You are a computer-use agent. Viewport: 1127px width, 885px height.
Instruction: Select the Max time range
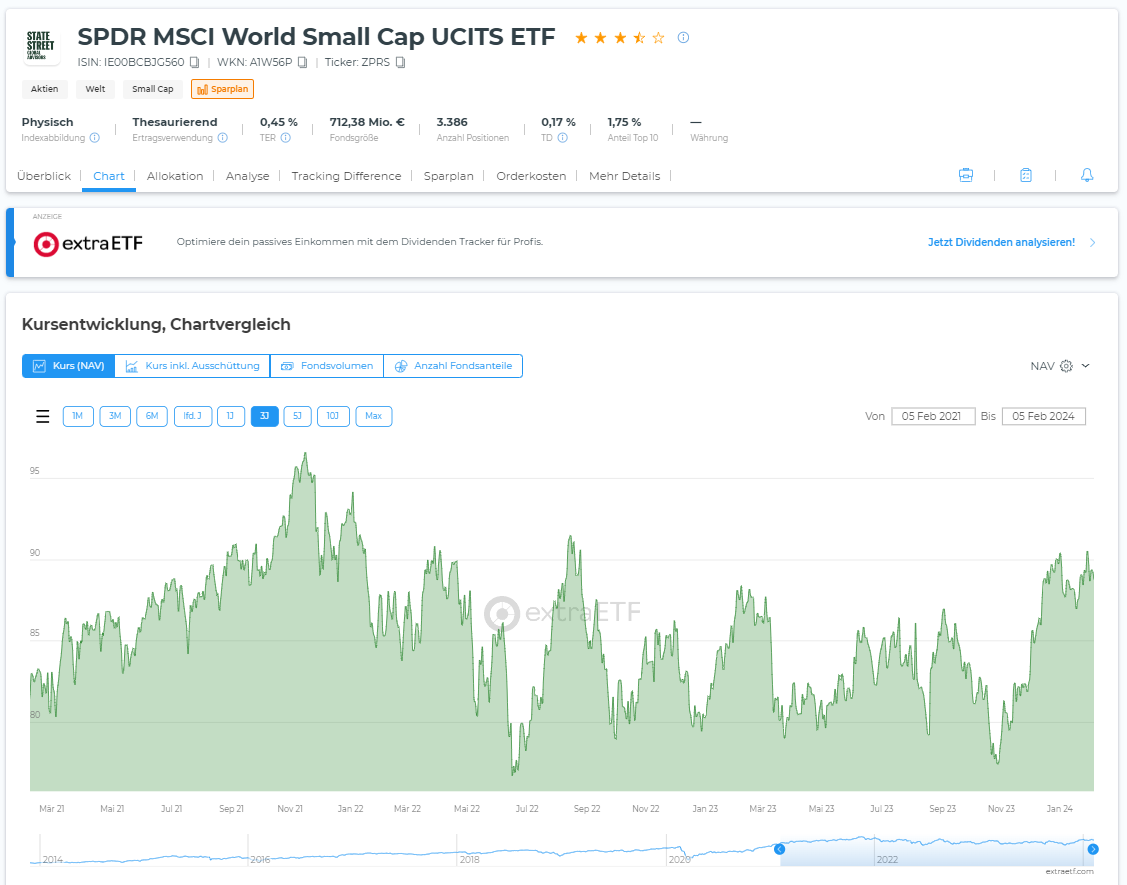374,416
